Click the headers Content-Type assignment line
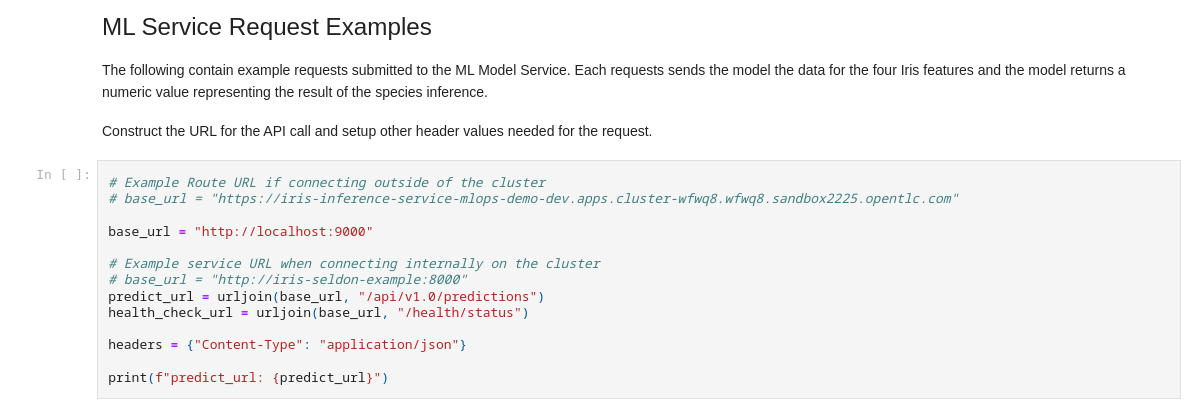Image resolution: width=1200 pixels, height=410 pixels. point(287,344)
